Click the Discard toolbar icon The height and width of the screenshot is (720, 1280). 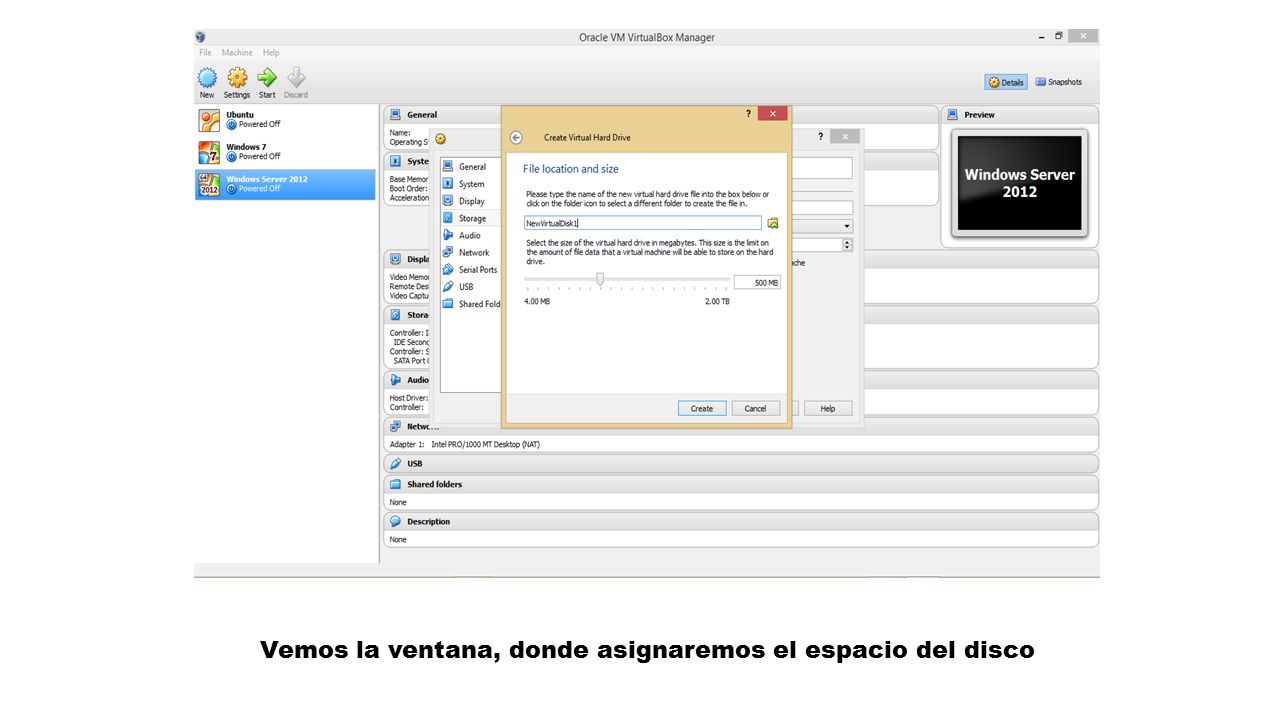point(296,78)
